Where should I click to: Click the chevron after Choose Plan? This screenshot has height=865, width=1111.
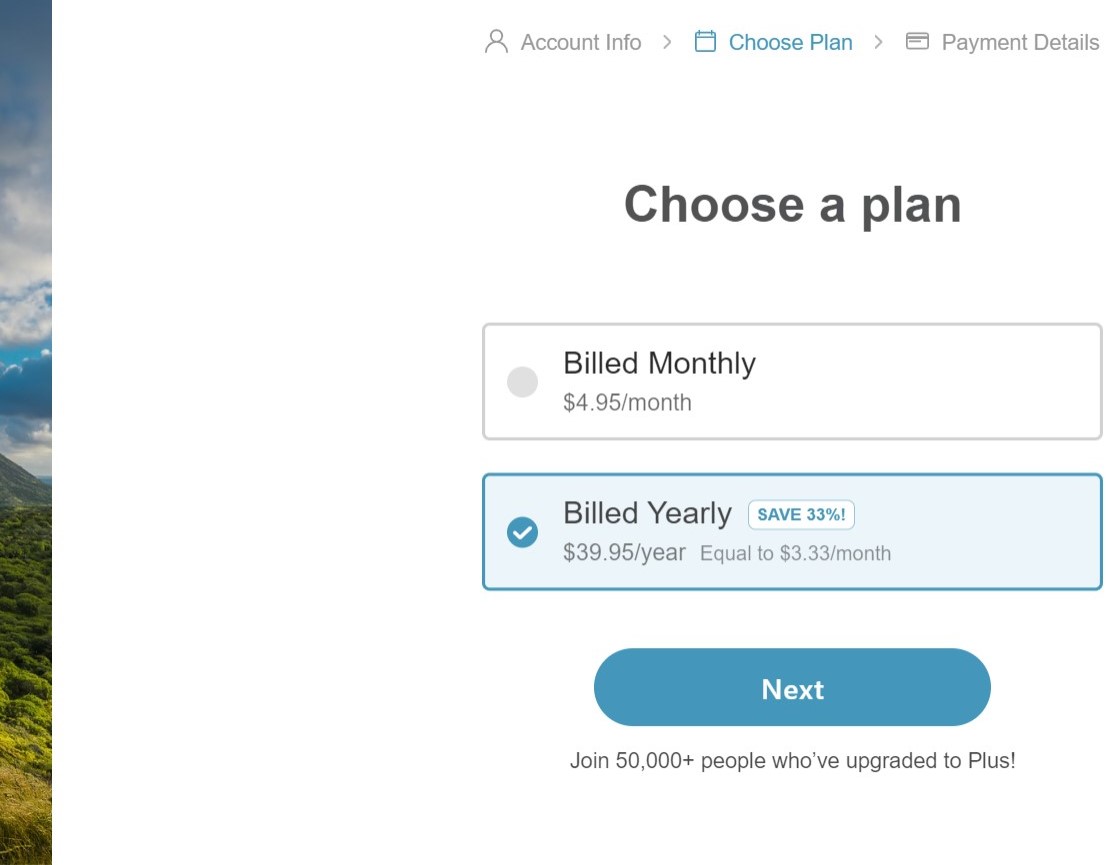pyautogui.click(x=878, y=42)
